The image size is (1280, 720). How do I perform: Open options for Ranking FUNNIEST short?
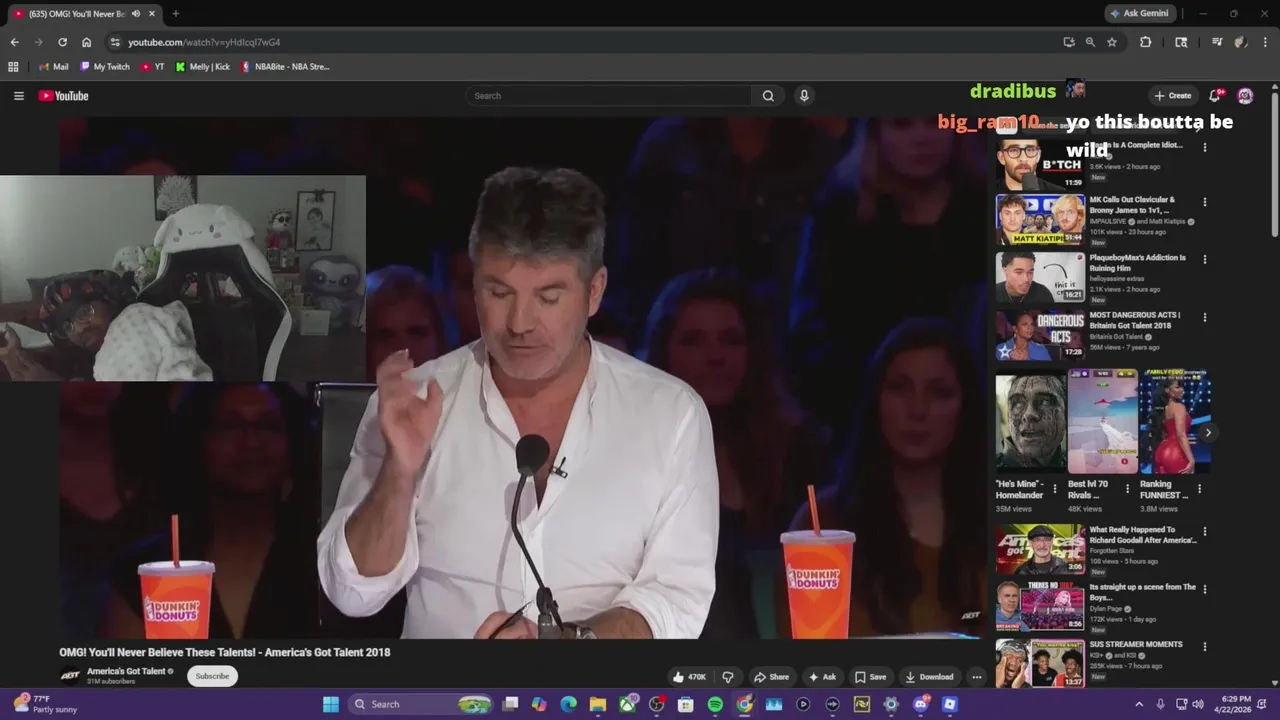(1199, 489)
